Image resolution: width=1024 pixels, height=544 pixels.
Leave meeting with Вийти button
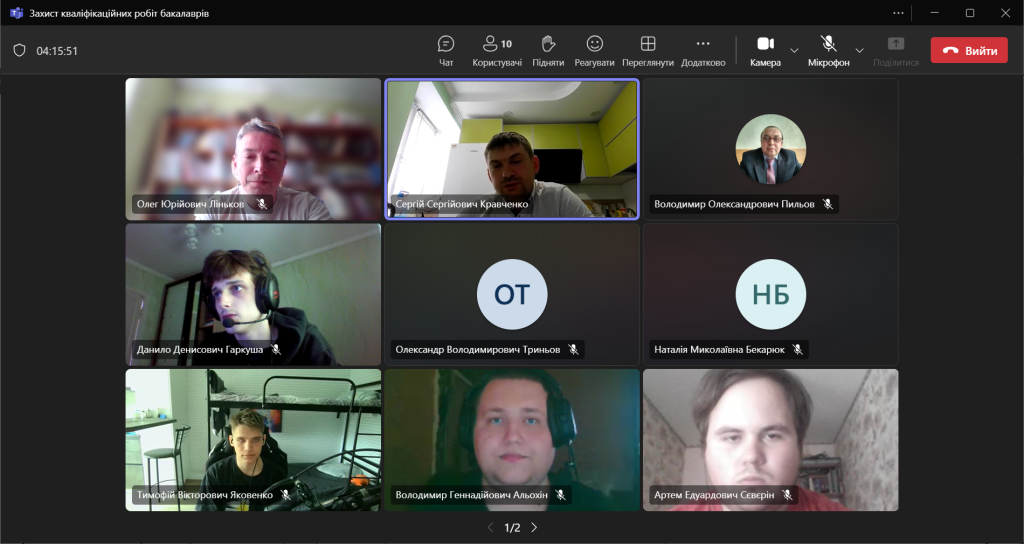(x=969, y=50)
